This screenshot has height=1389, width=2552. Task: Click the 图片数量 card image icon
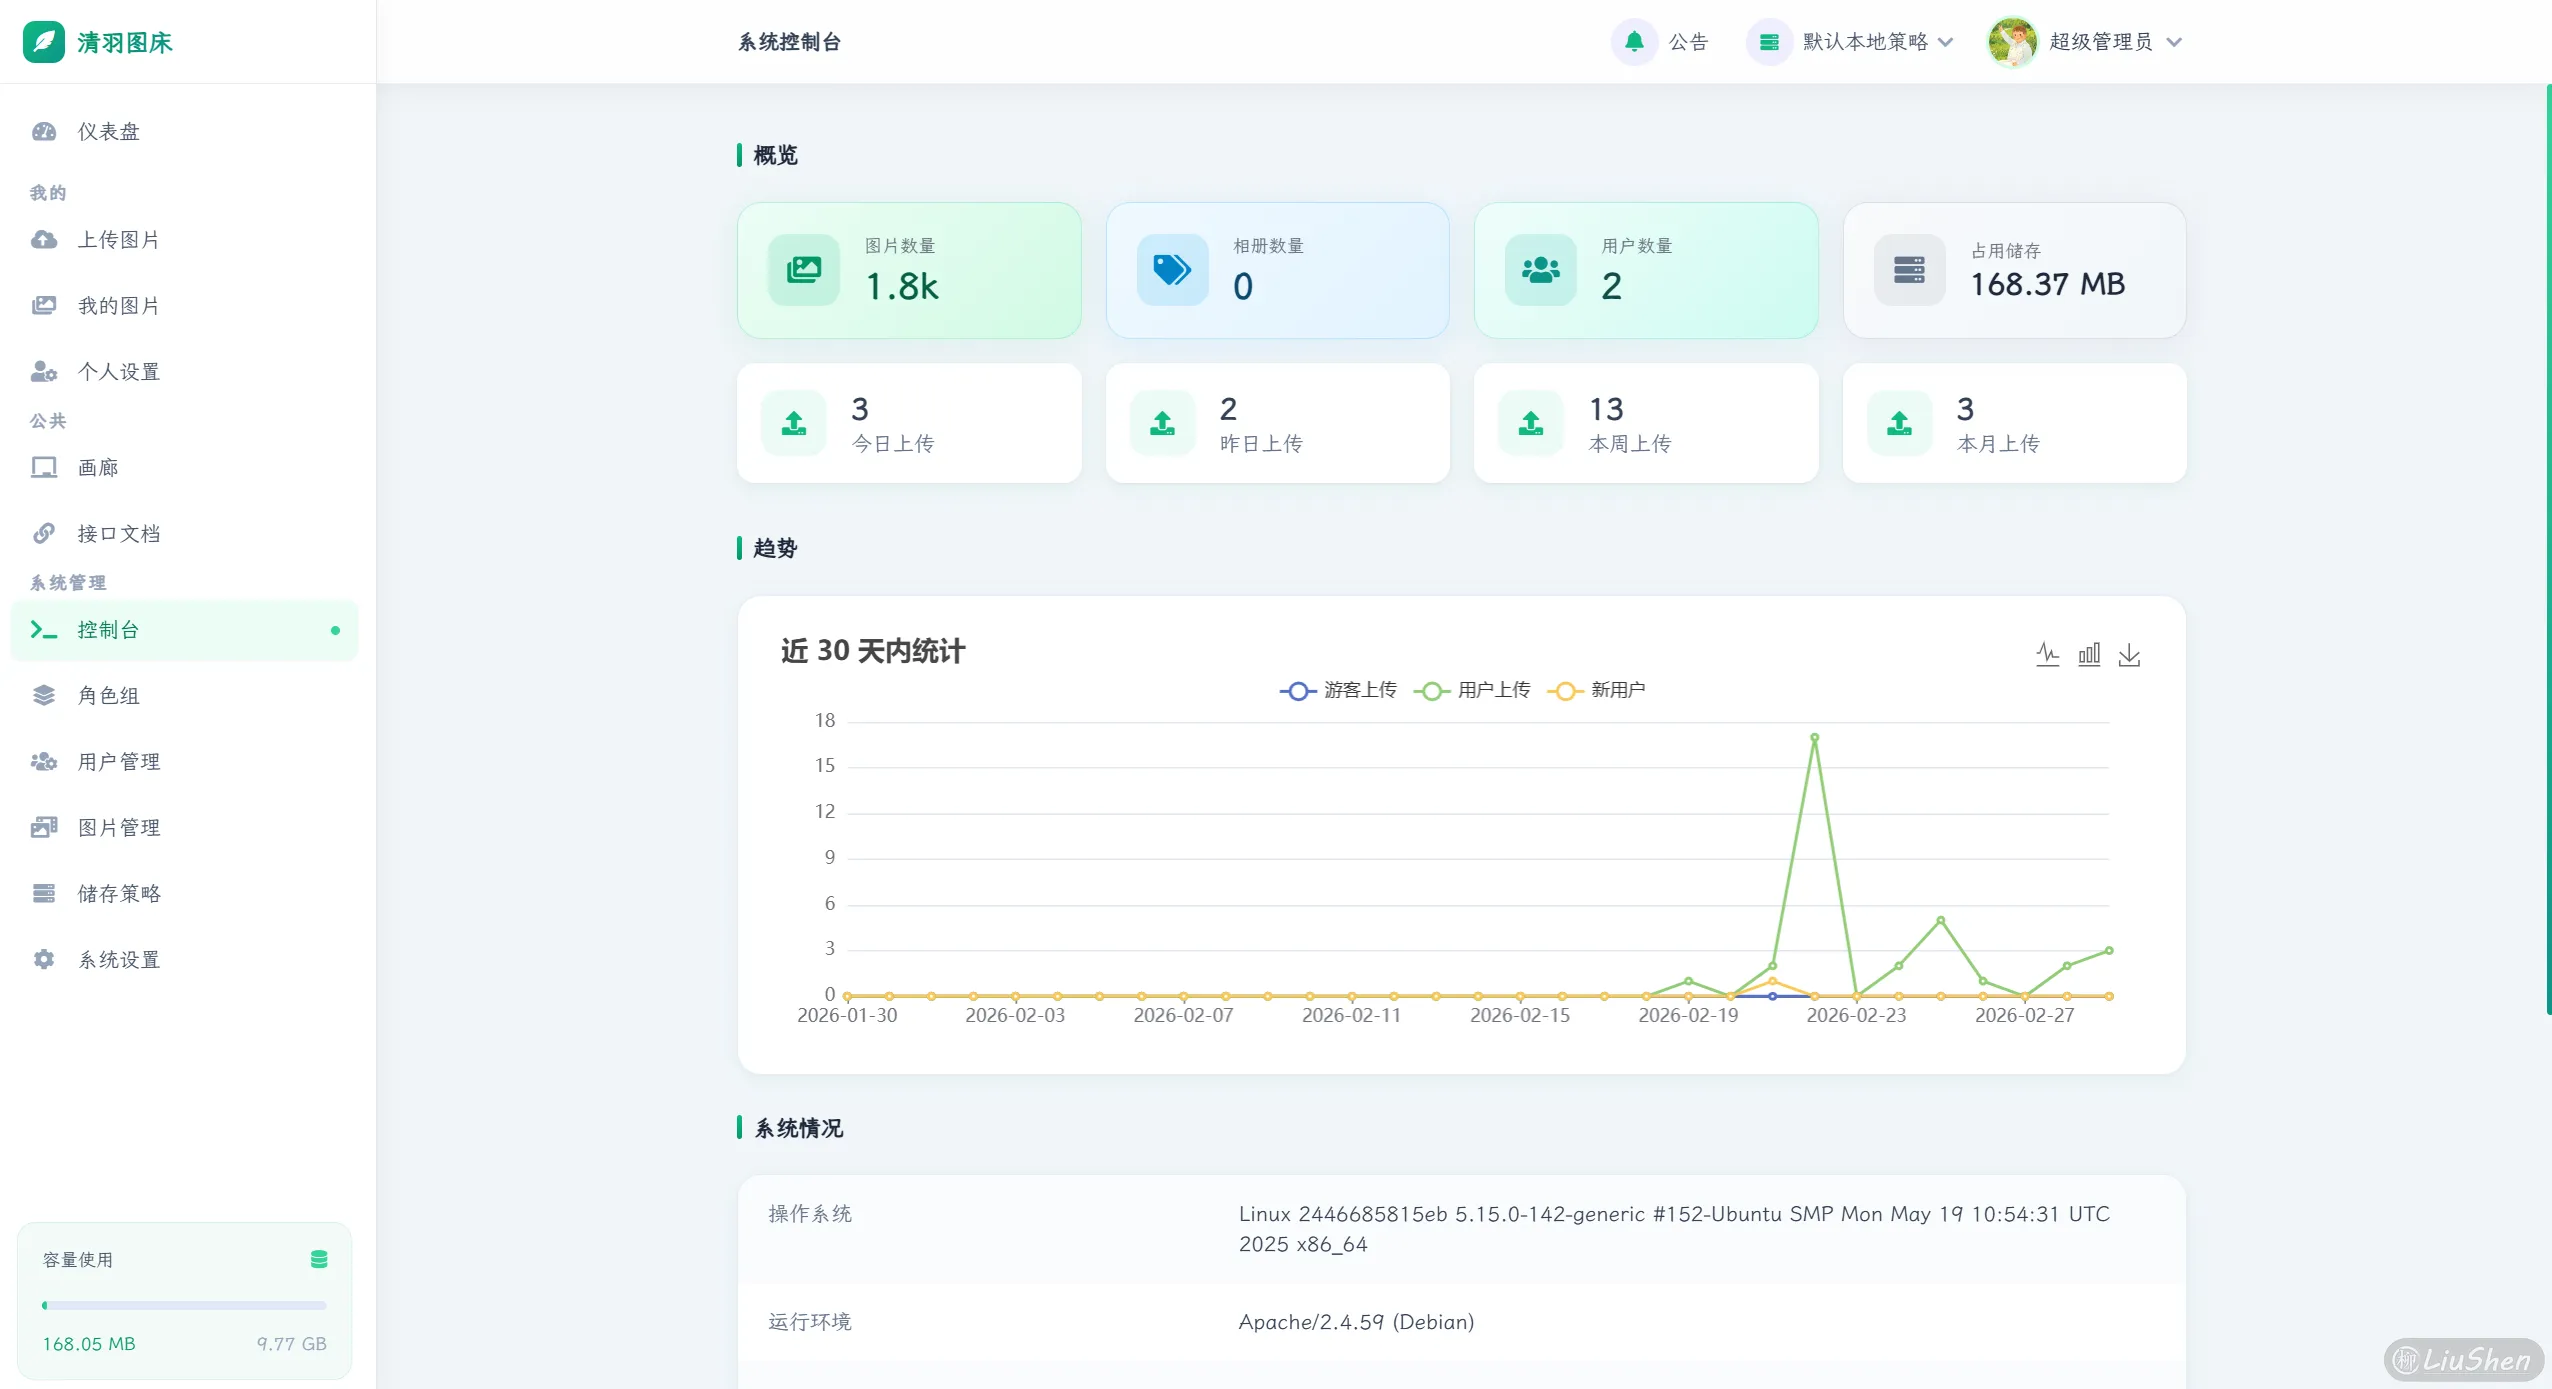(803, 270)
